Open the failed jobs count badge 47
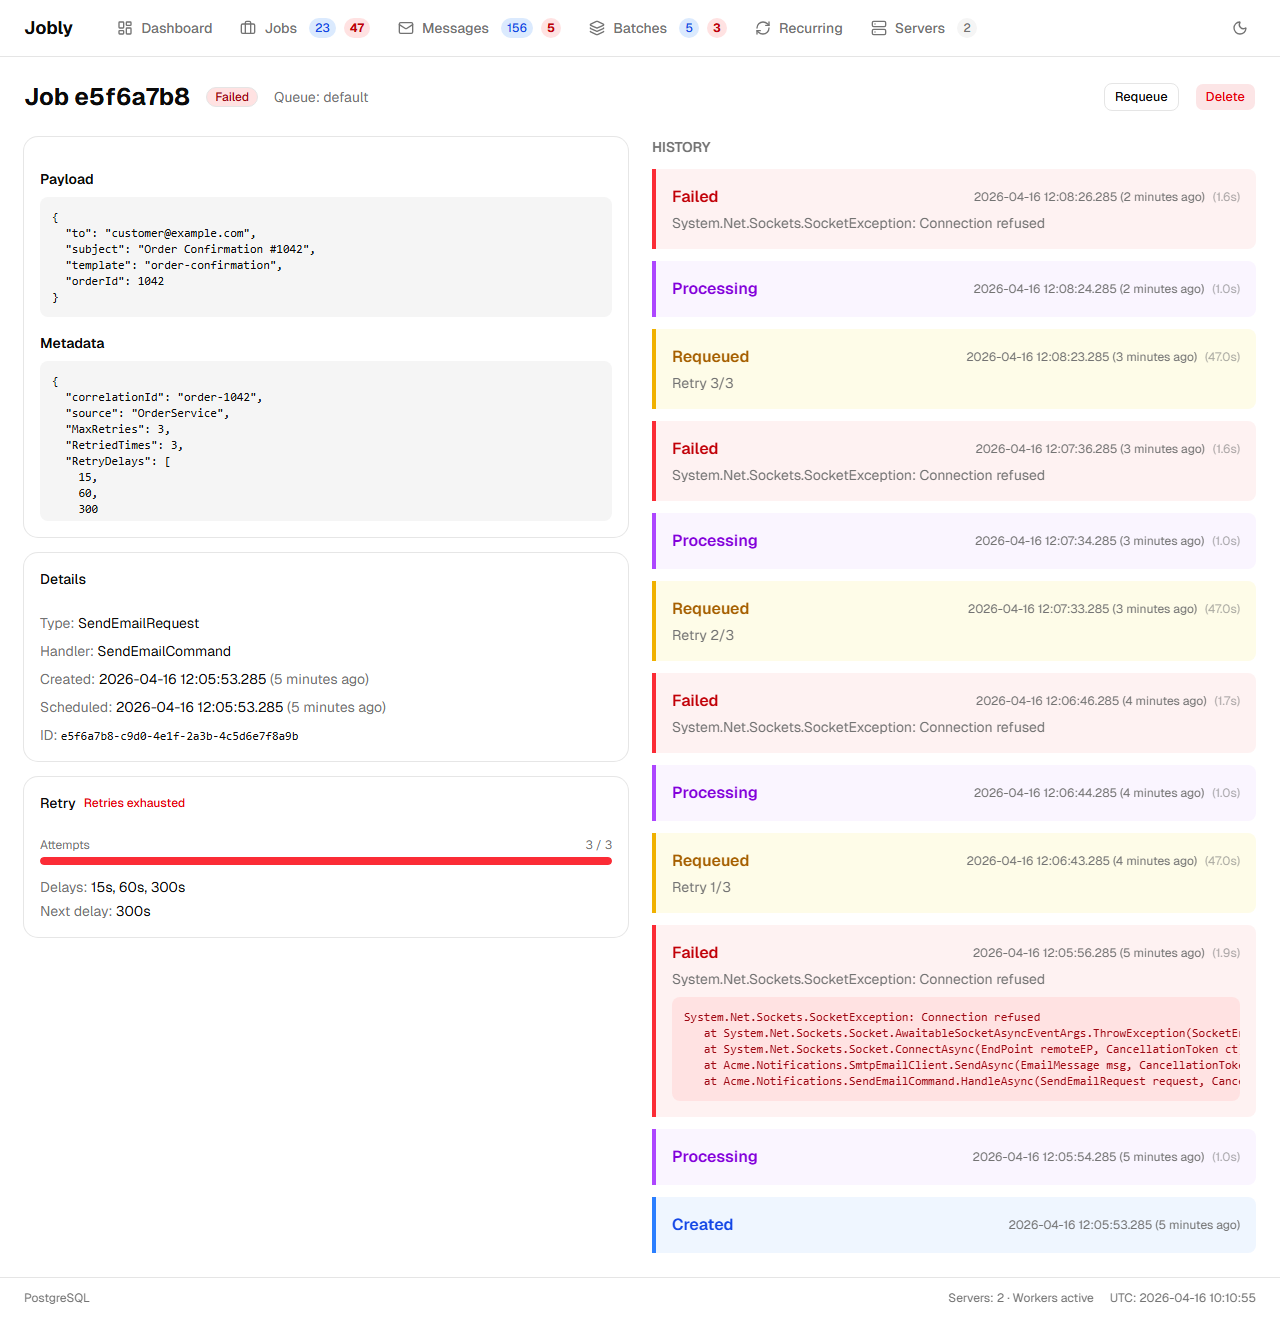 point(357,28)
